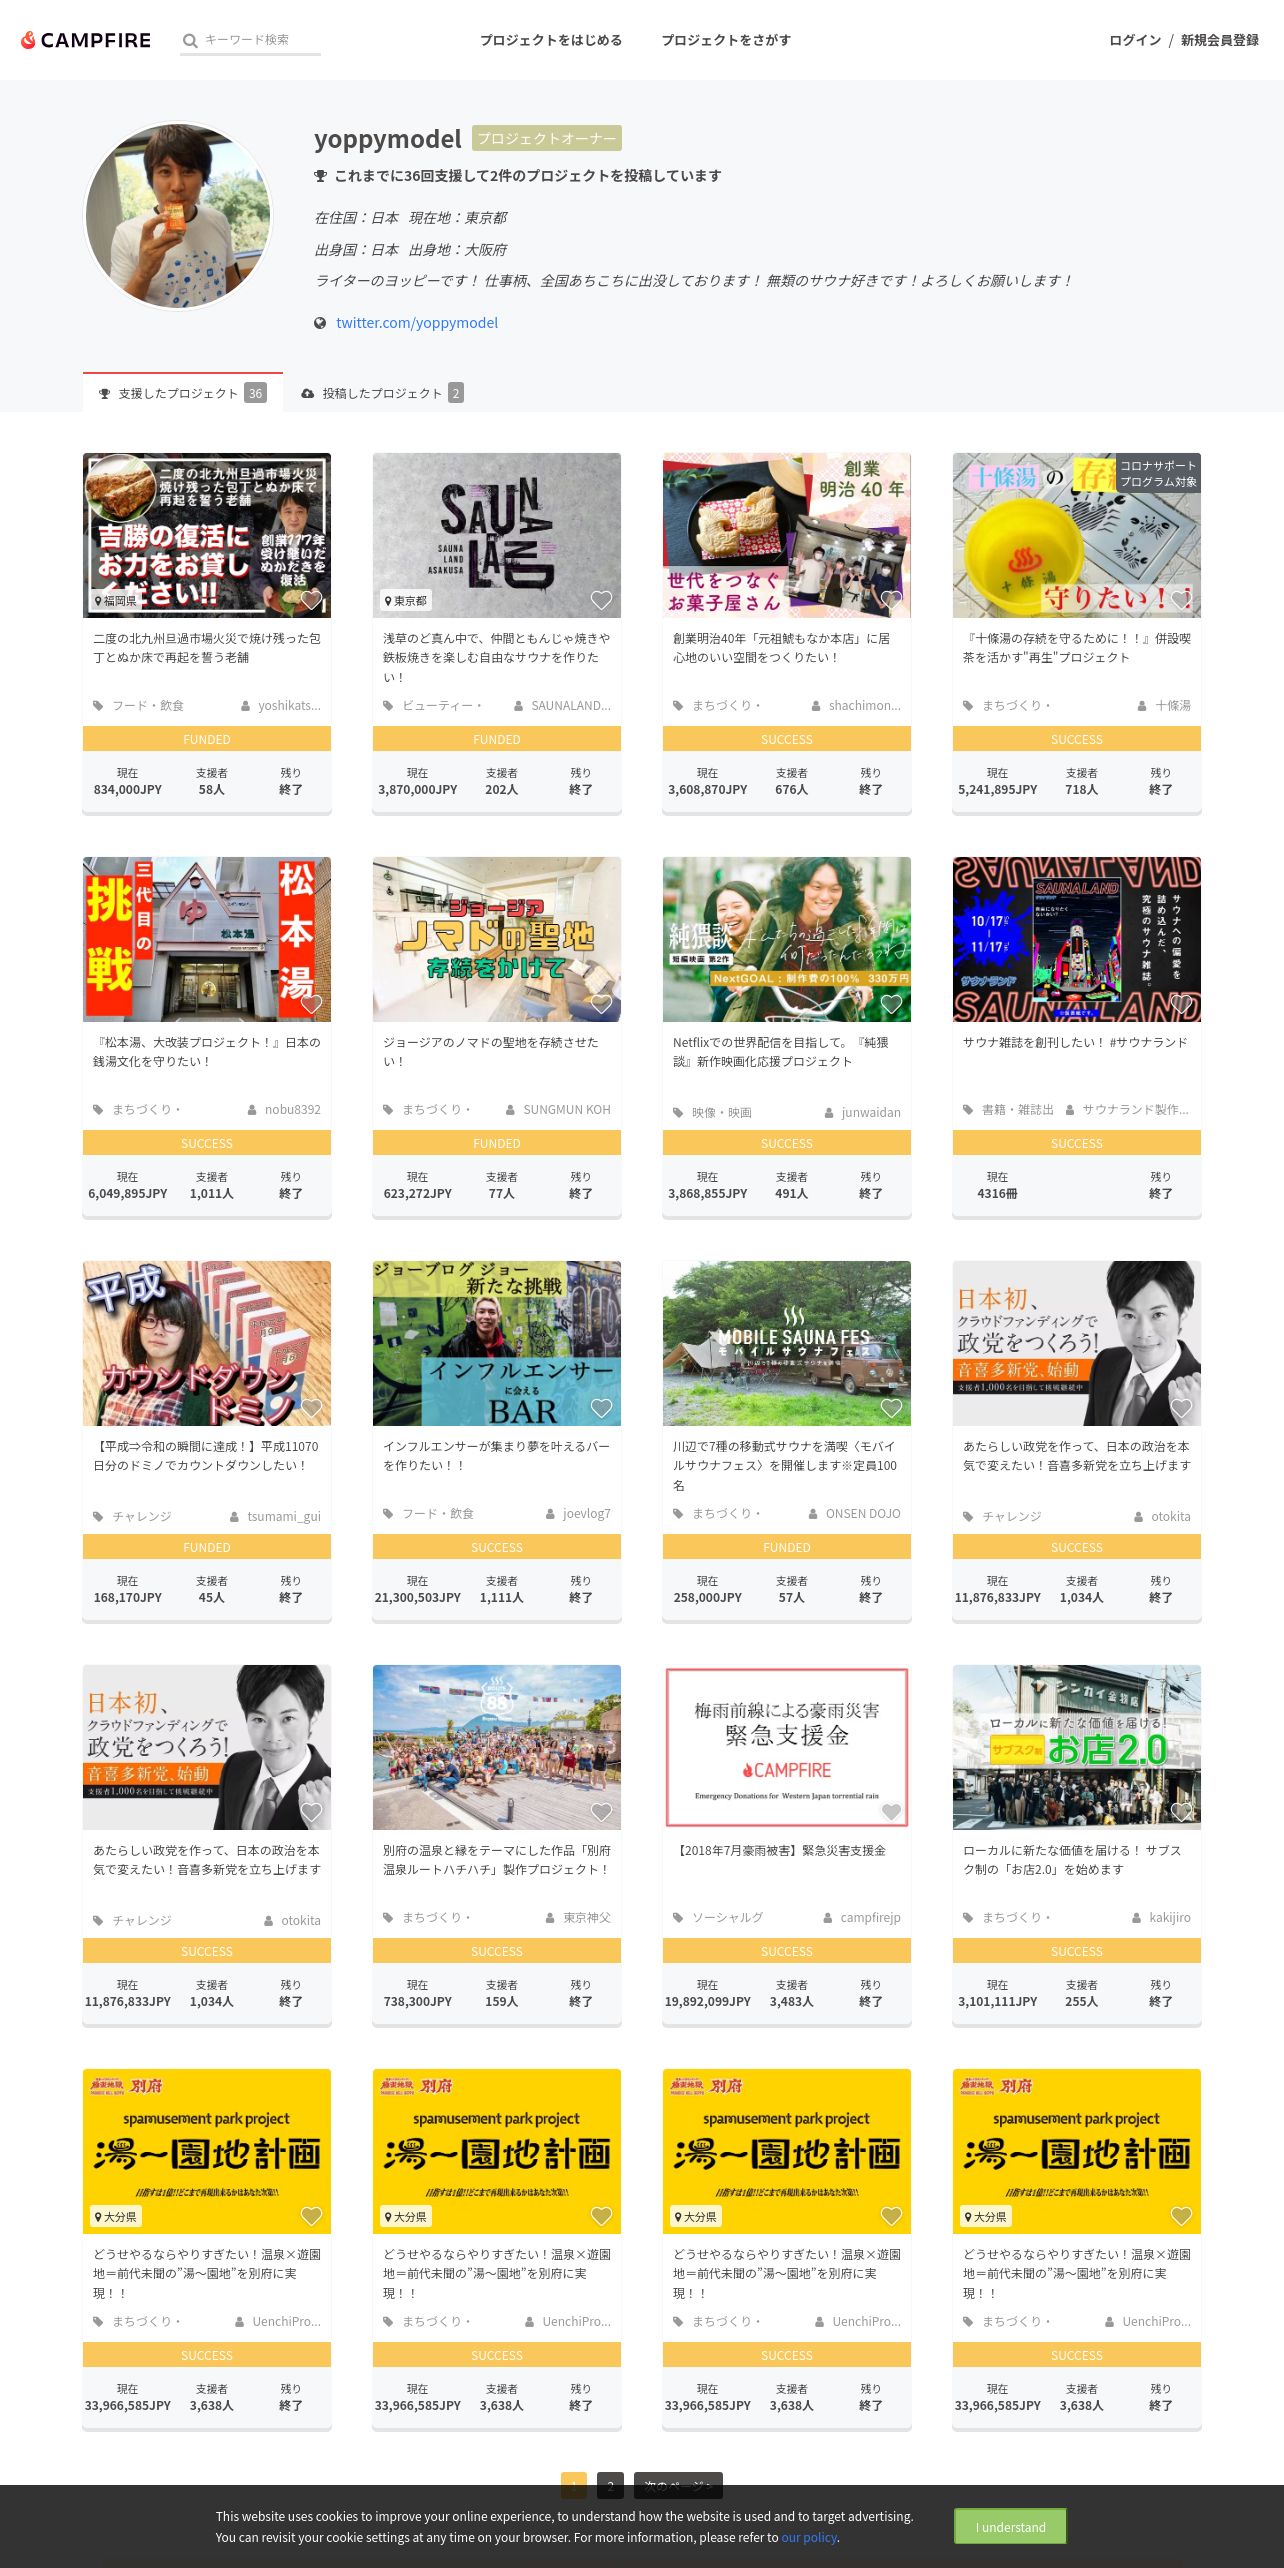Open 別府温泉ルートハチハチ project title
Screen dimensions: 1284x2568
496,1860
